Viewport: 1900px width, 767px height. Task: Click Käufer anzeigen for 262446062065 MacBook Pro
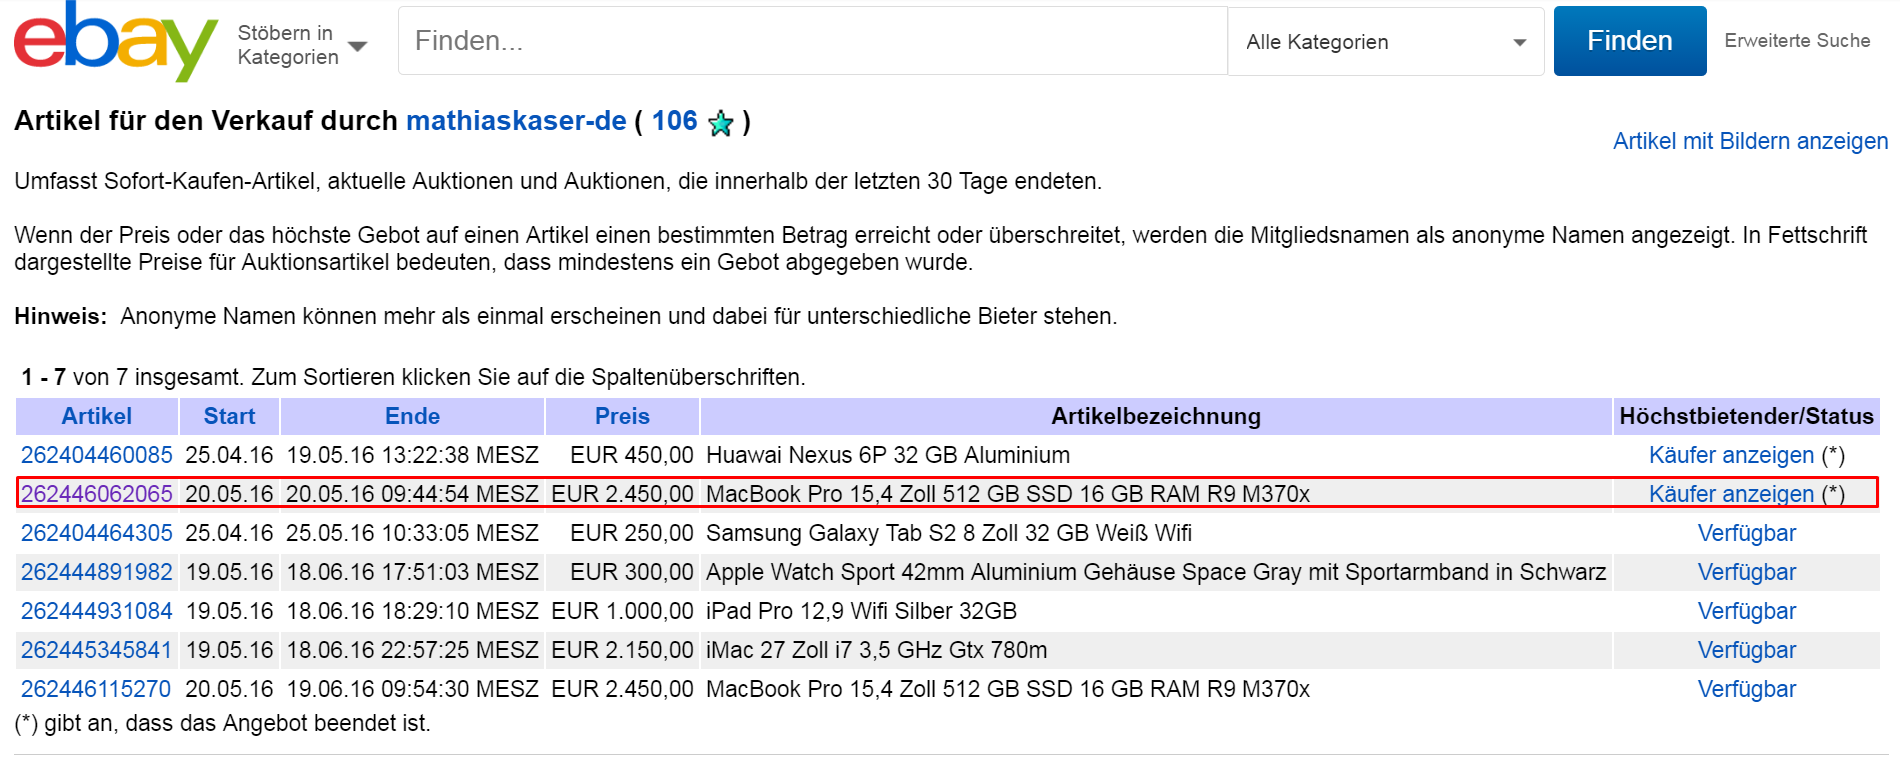click(1731, 494)
